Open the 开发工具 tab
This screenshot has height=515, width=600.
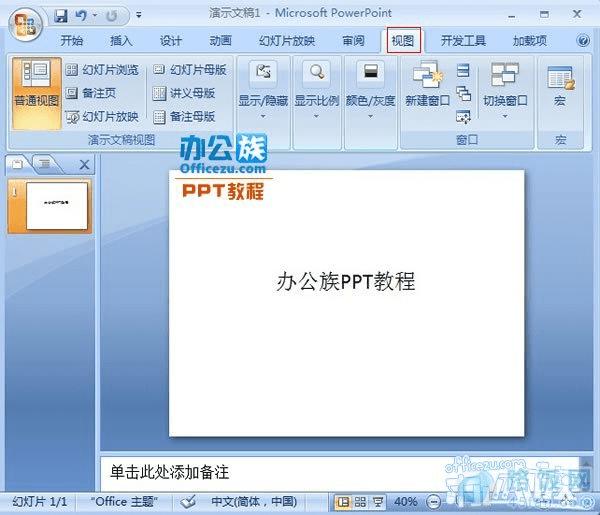[463, 41]
